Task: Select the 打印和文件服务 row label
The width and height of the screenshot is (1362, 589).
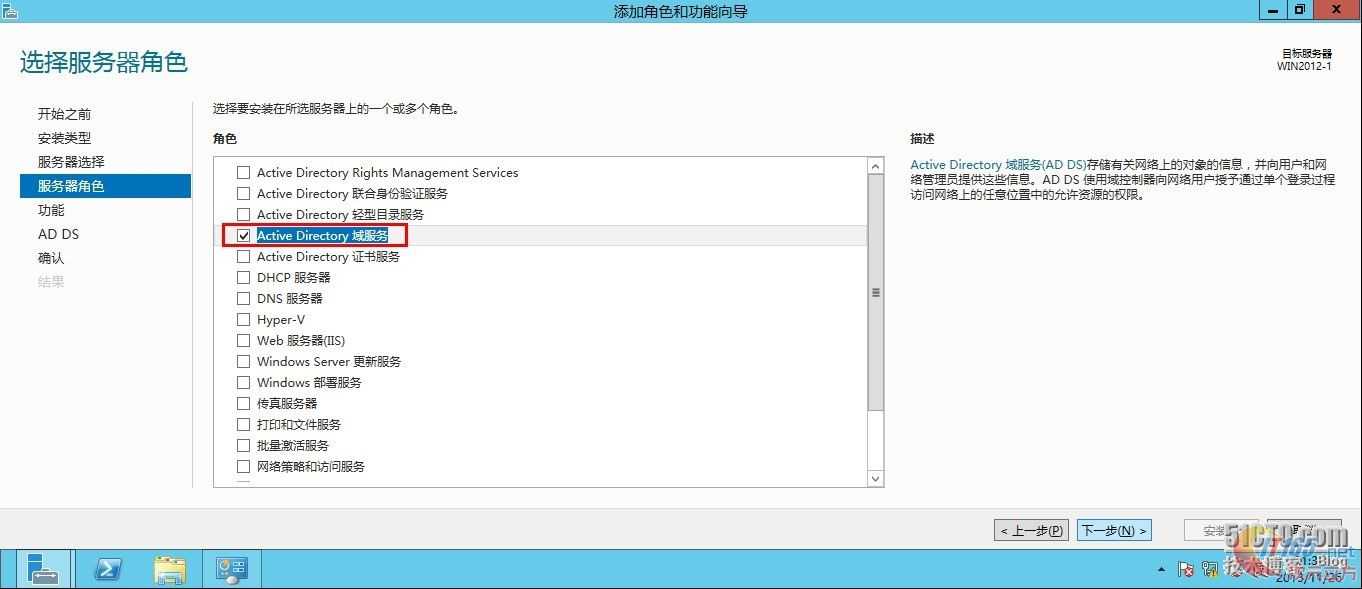Action: [x=299, y=425]
